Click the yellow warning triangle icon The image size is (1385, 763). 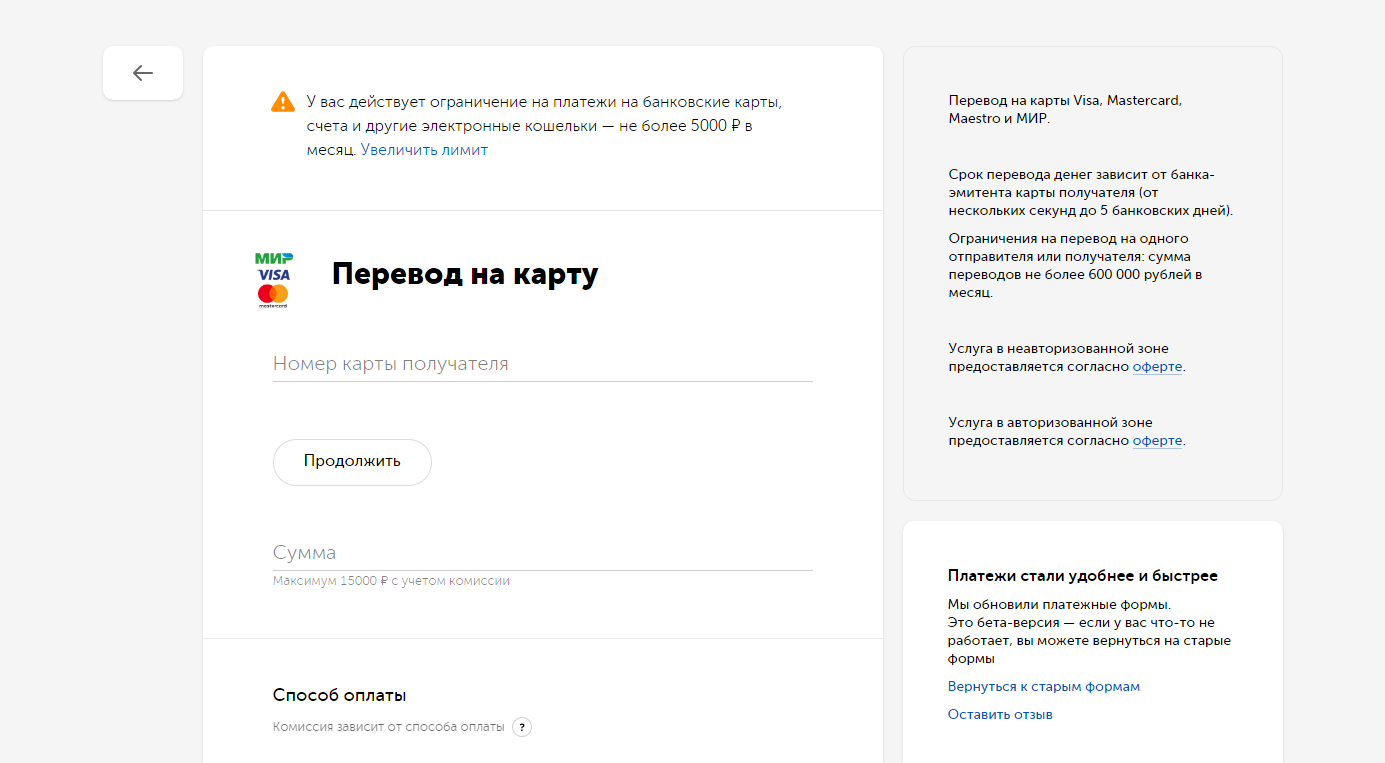click(281, 100)
